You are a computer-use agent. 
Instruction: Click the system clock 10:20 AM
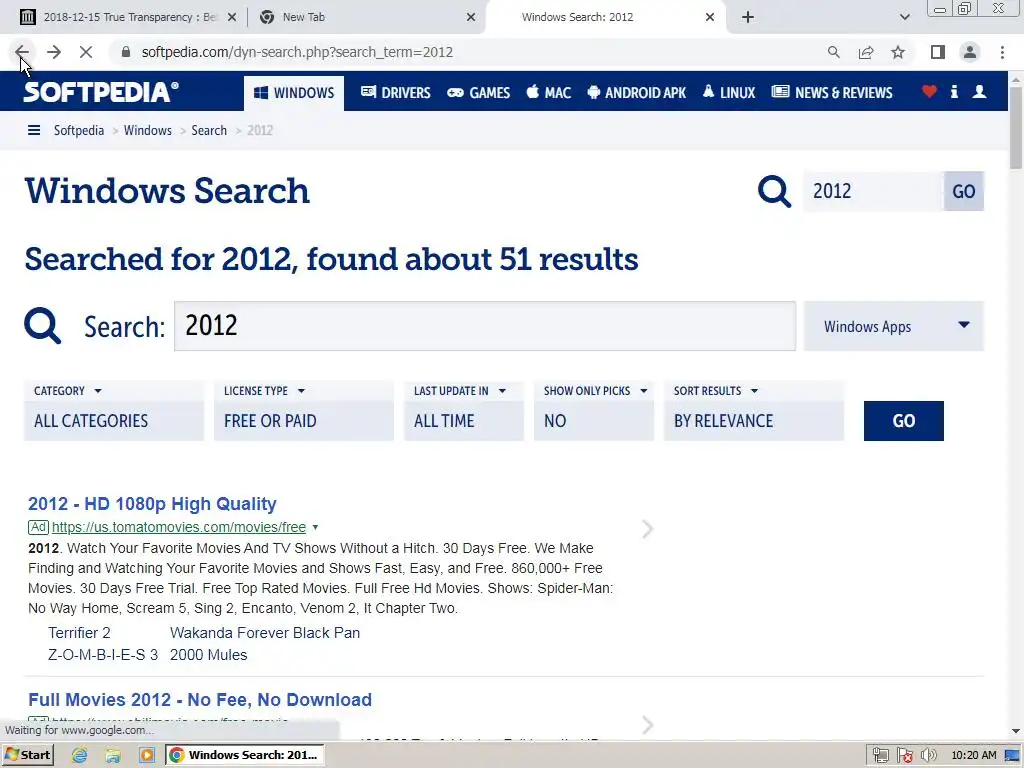click(x=974, y=755)
